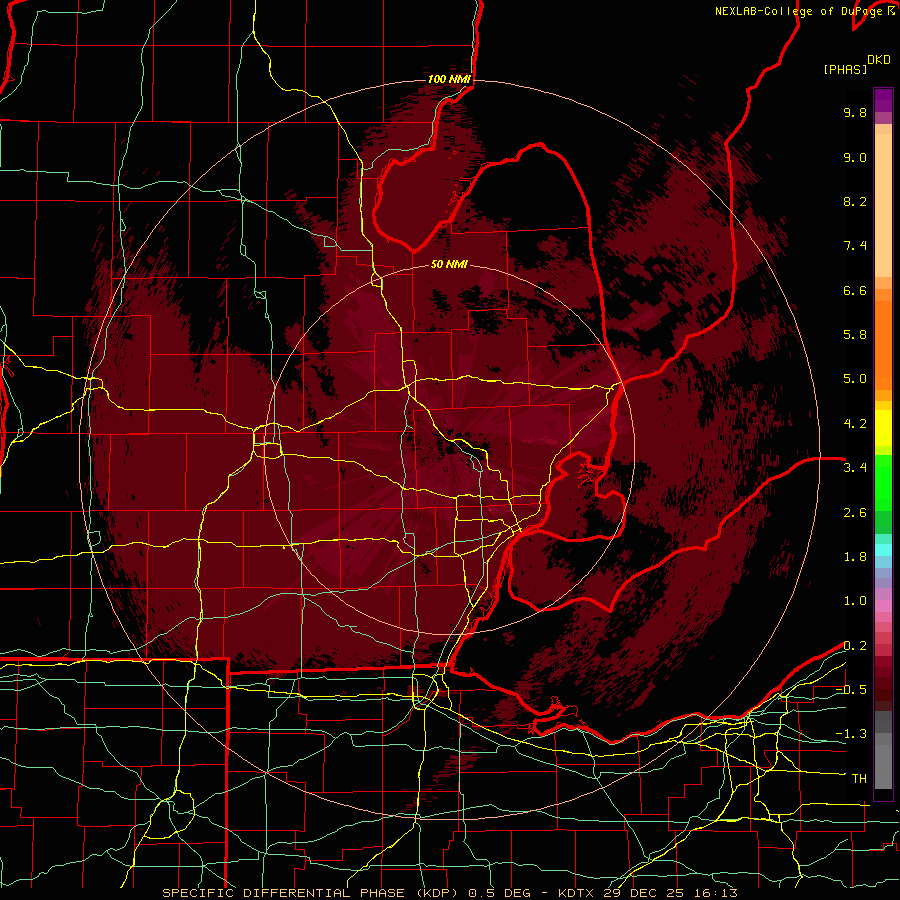
Task: Select the 4.2 legend value
Action: coord(855,424)
